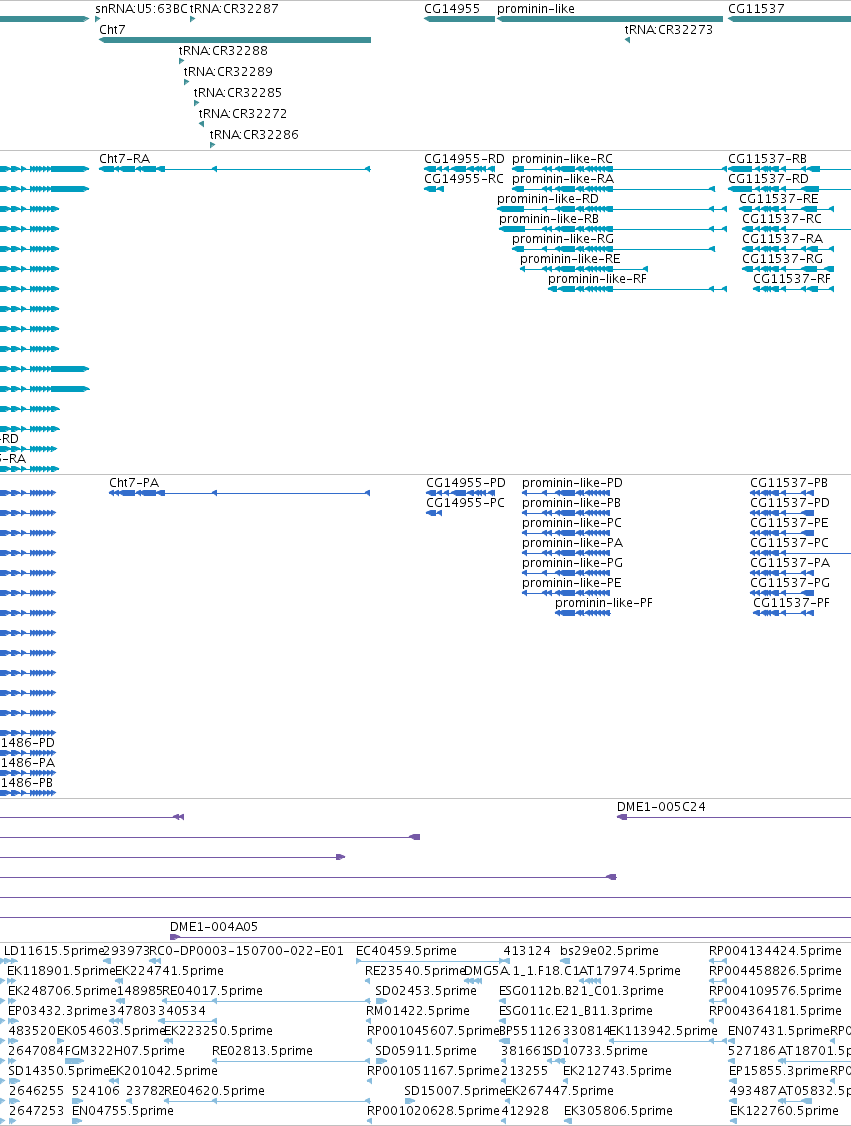This screenshot has height=1126, width=851.
Task: Select the Cht7-RA transcript label
Action: [x=124, y=159]
